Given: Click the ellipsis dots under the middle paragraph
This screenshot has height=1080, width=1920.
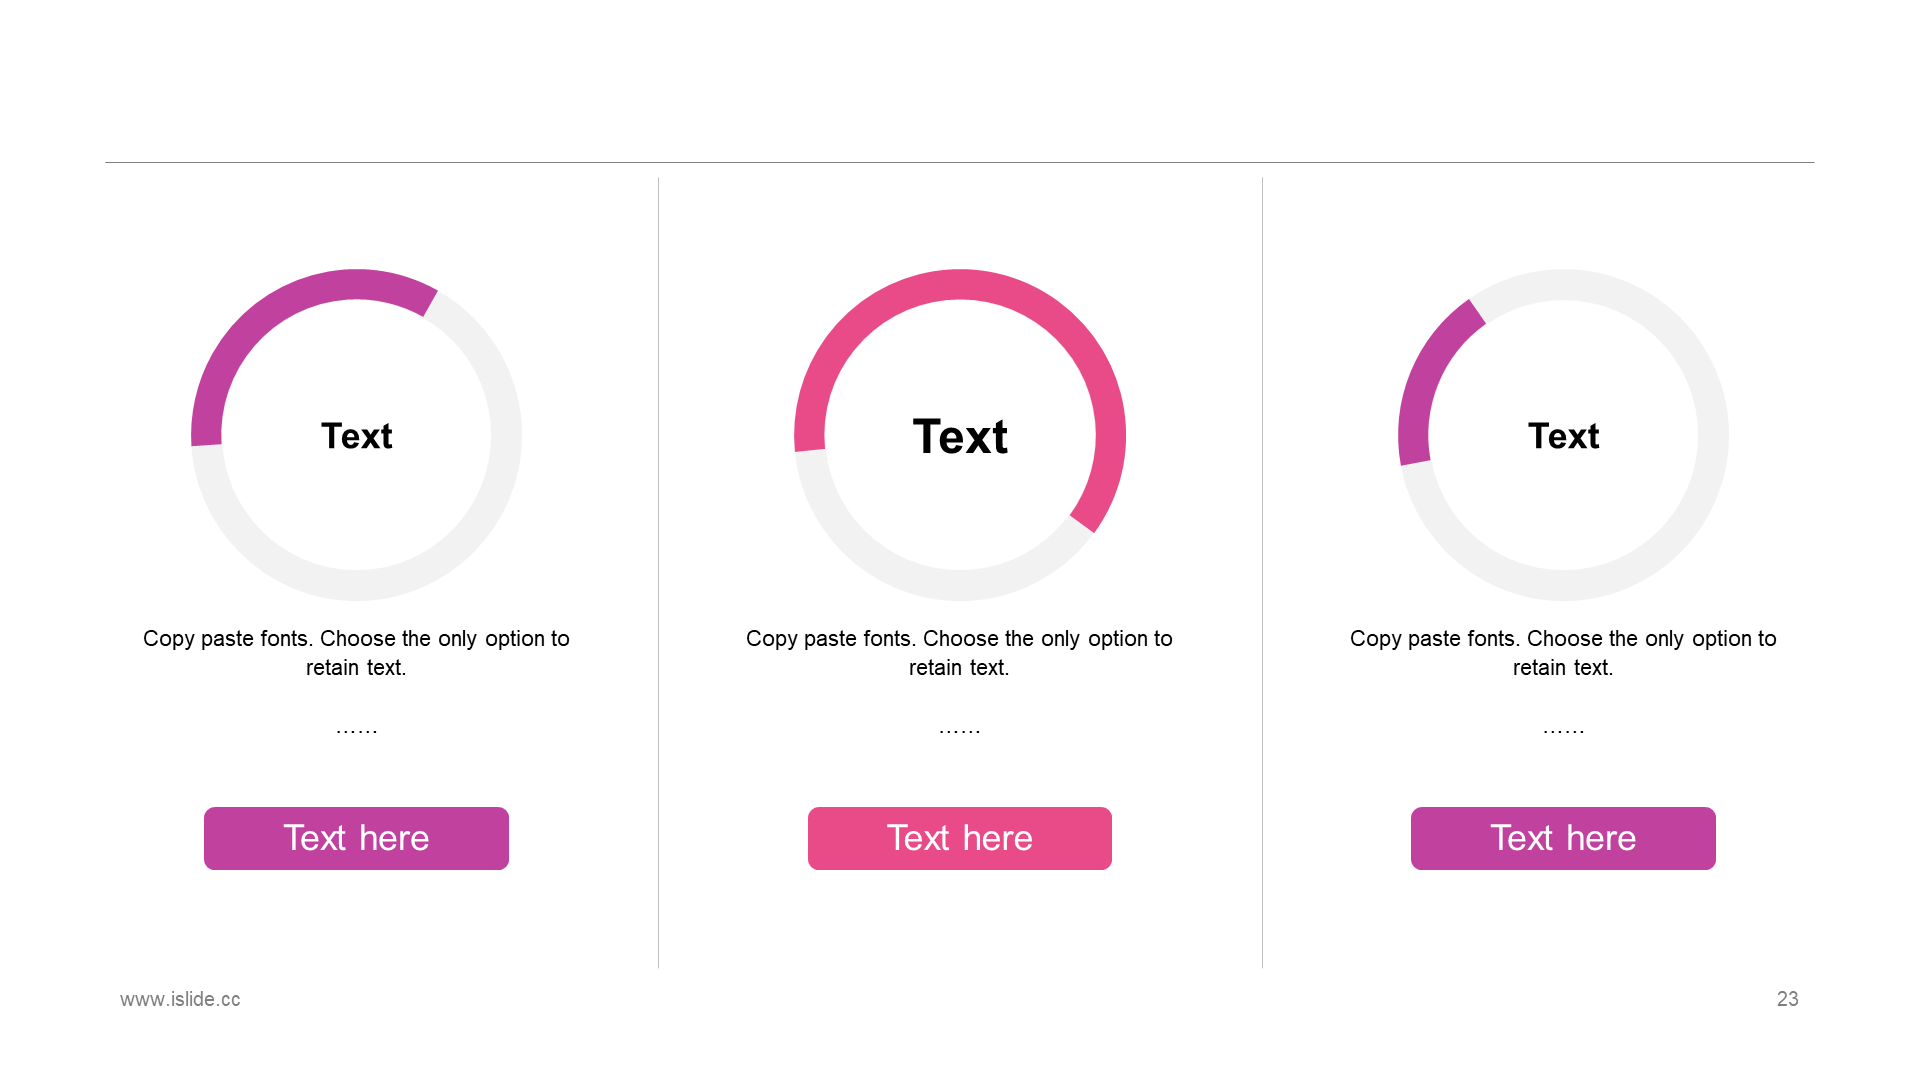Looking at the screenshot, I should [960, 730].
